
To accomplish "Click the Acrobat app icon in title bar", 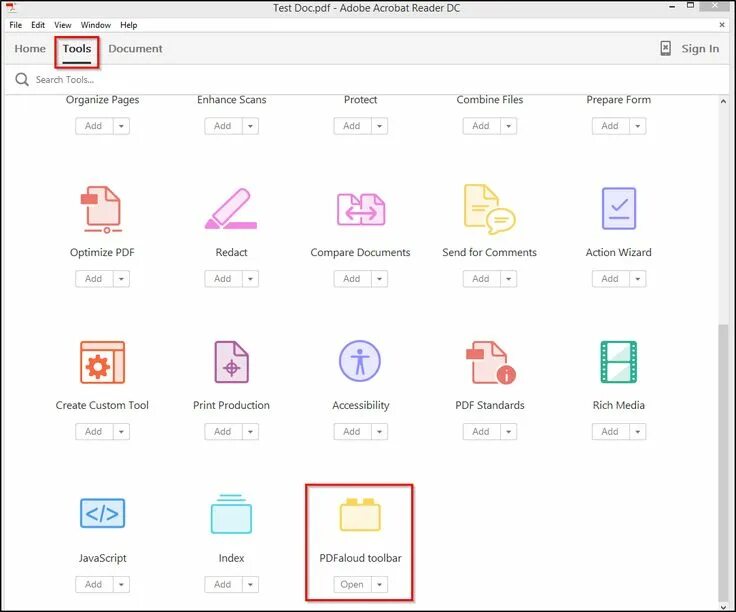I will pos(12,8).
